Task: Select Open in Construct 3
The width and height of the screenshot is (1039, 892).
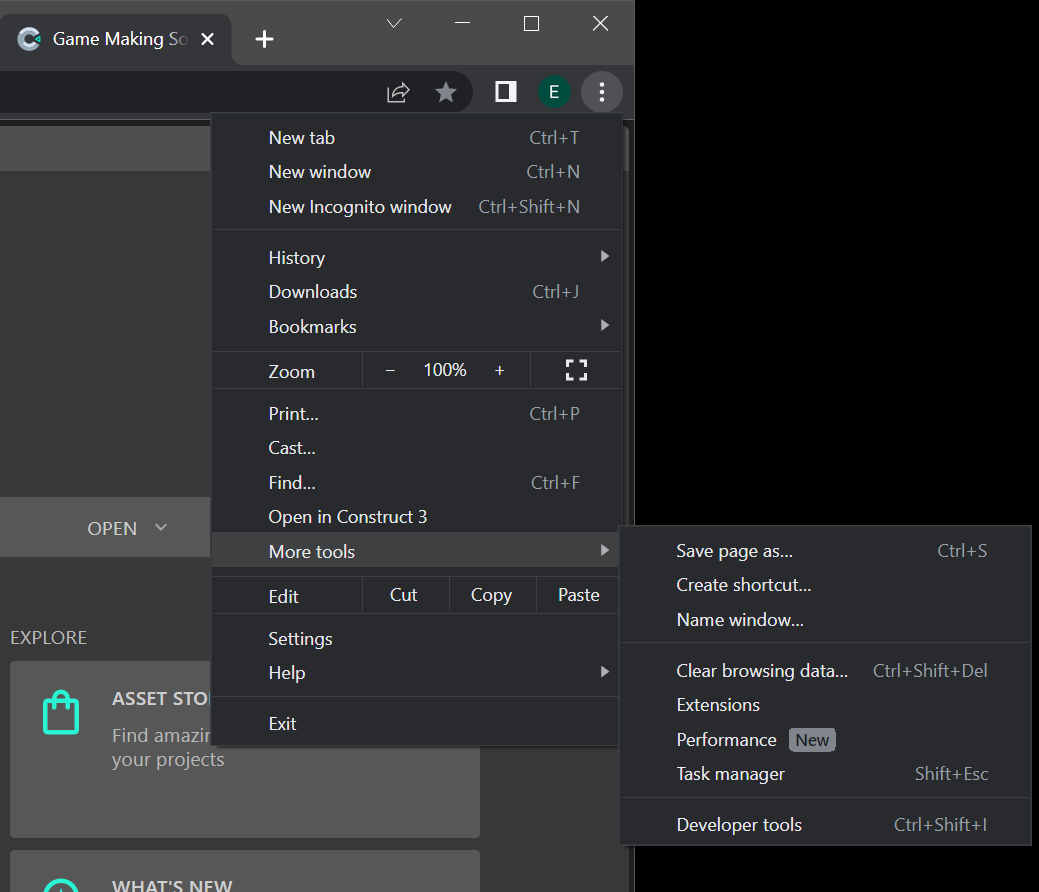Action: (x=417, y=517)
